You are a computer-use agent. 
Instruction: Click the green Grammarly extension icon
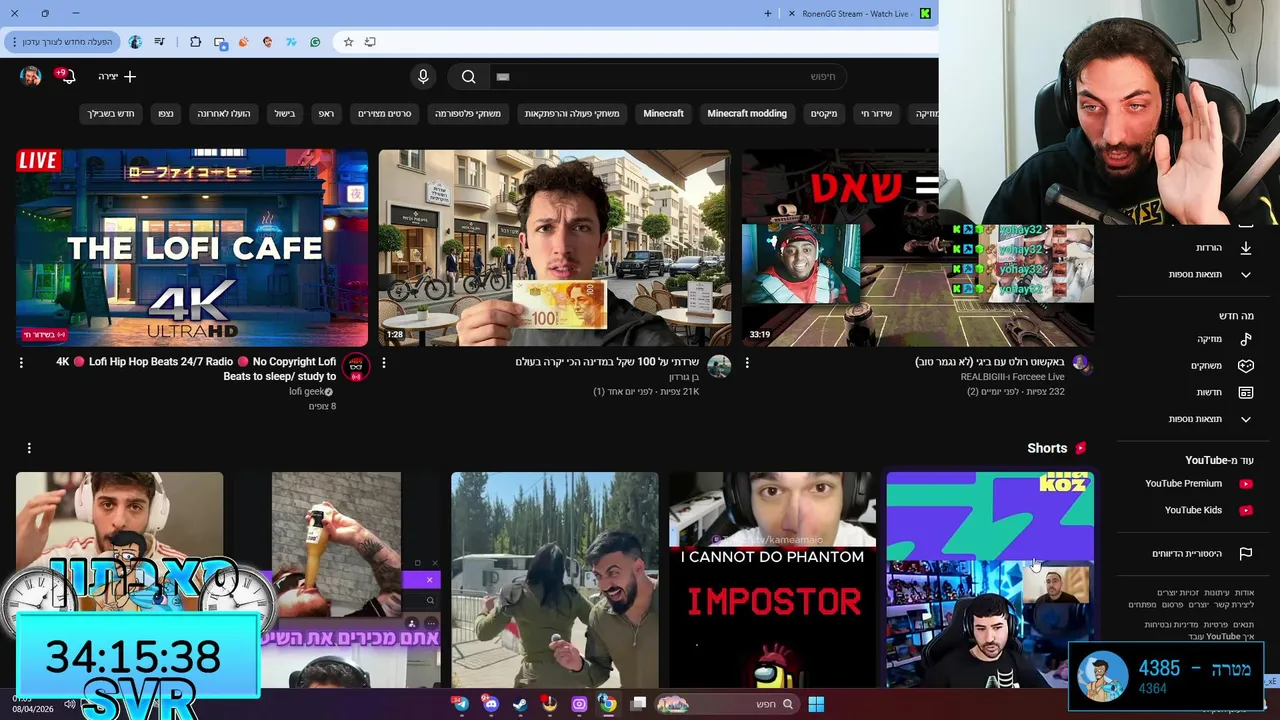pos(315,42)
